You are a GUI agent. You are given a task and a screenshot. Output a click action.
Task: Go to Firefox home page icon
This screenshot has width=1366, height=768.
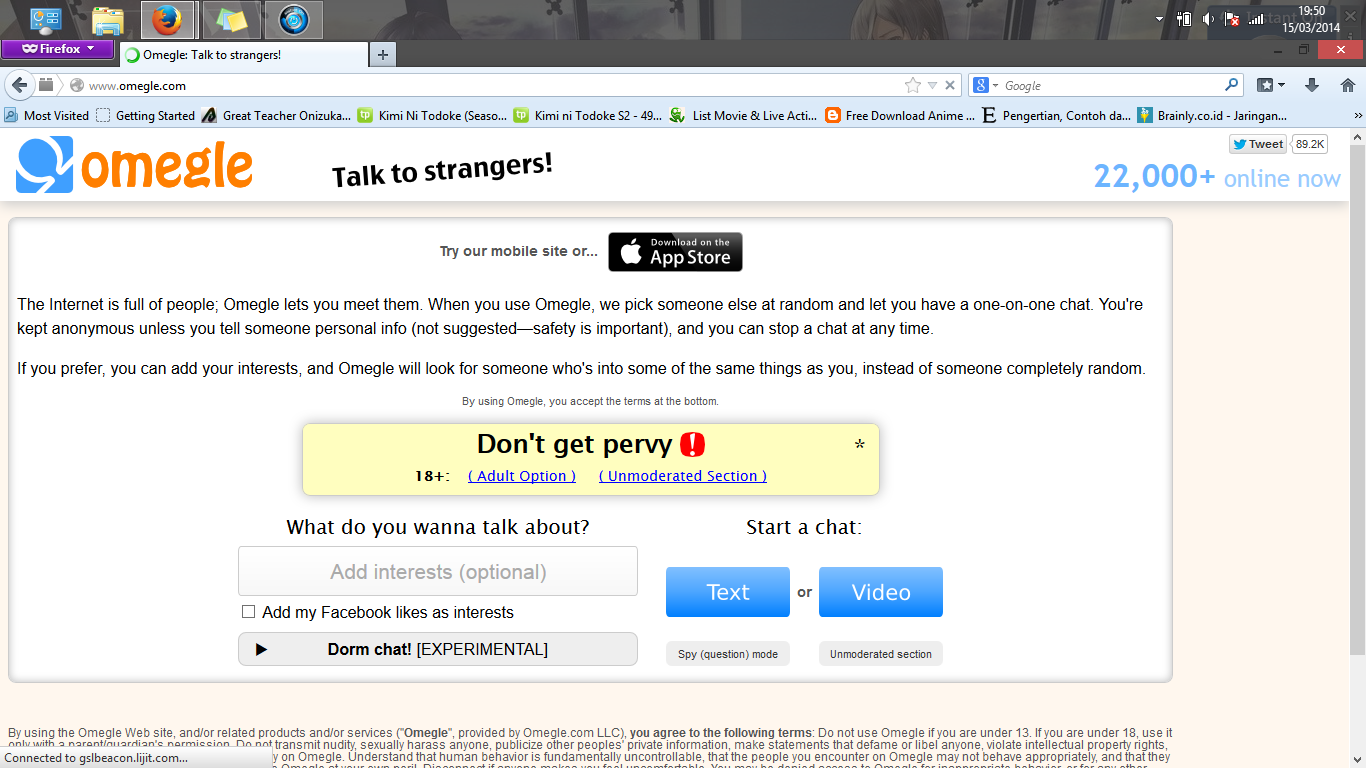[x=1347, y=85]
